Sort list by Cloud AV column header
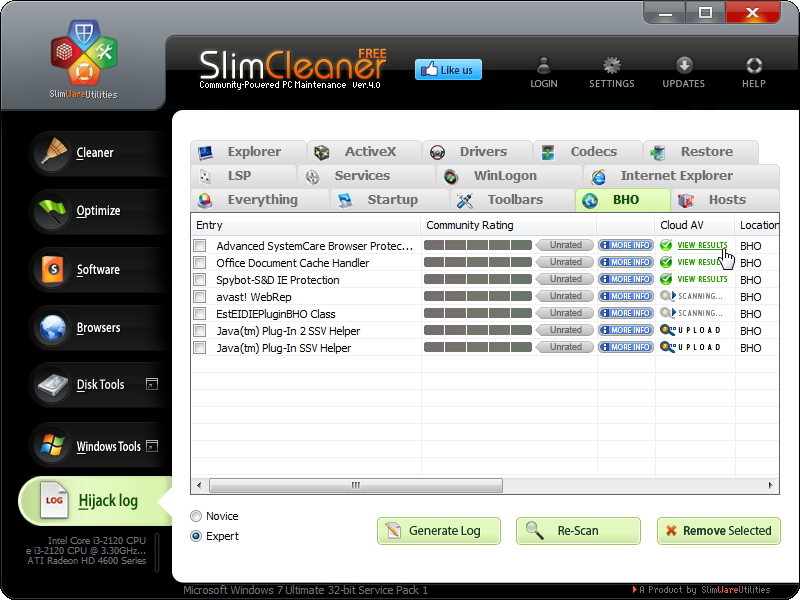Image resolution: width=800 pixels, height=600 pixels. tap(694, 225)
